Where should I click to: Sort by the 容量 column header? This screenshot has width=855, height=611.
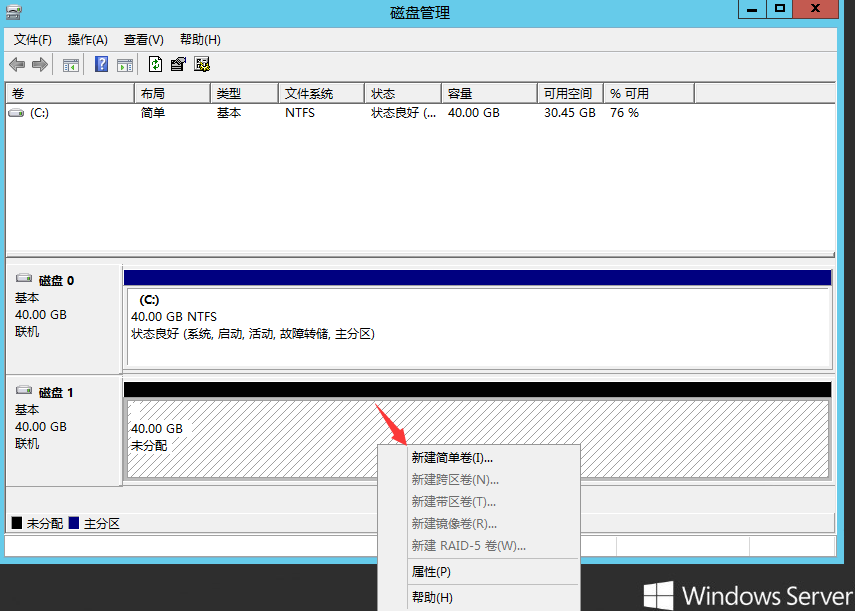click(x=489, y=94)
